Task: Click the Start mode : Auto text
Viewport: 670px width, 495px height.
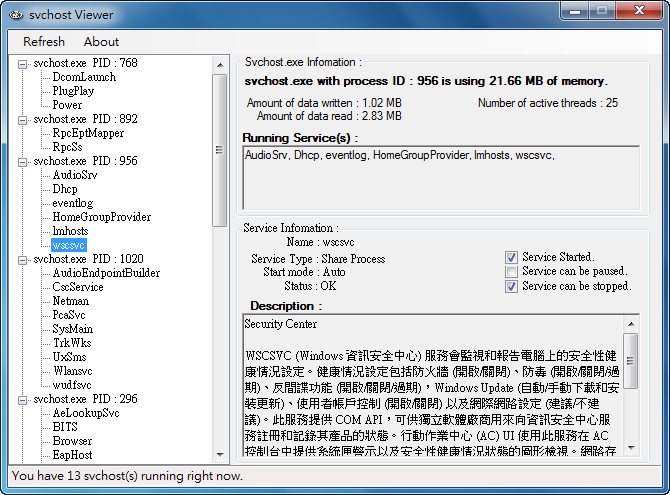Action: (x=304, y=272)
